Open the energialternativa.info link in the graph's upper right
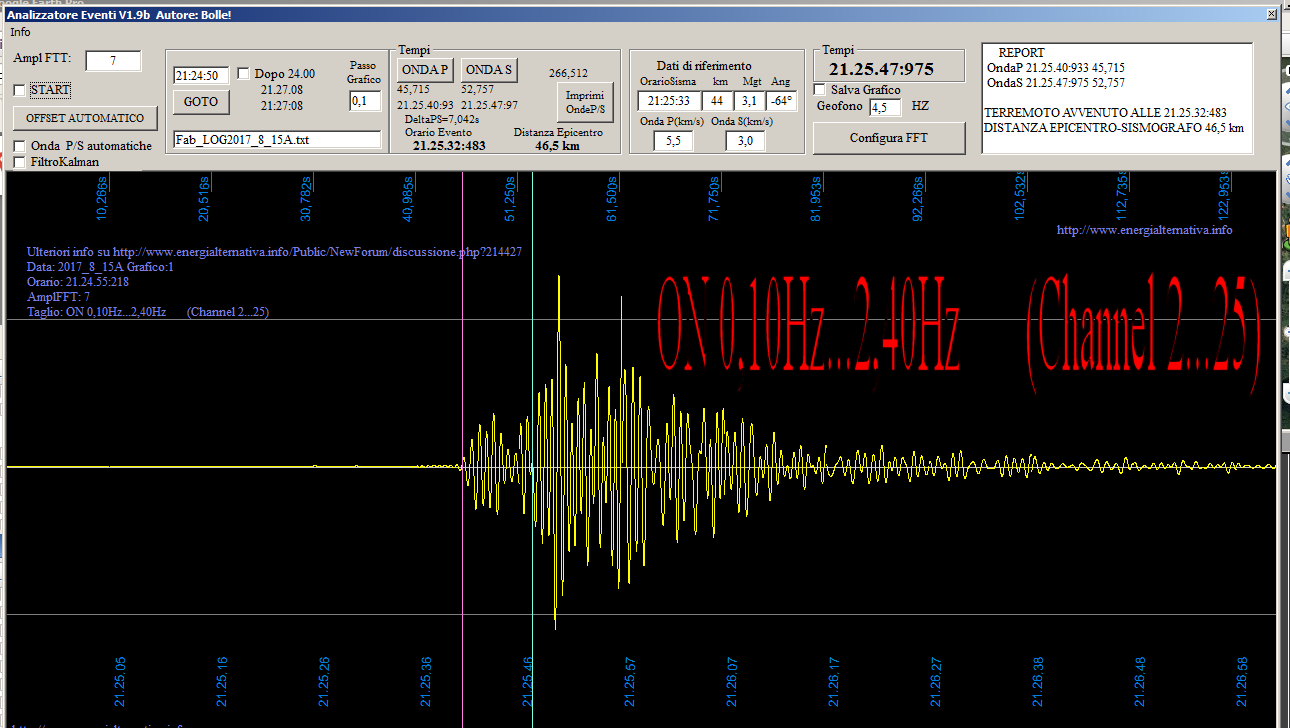 1144,230
